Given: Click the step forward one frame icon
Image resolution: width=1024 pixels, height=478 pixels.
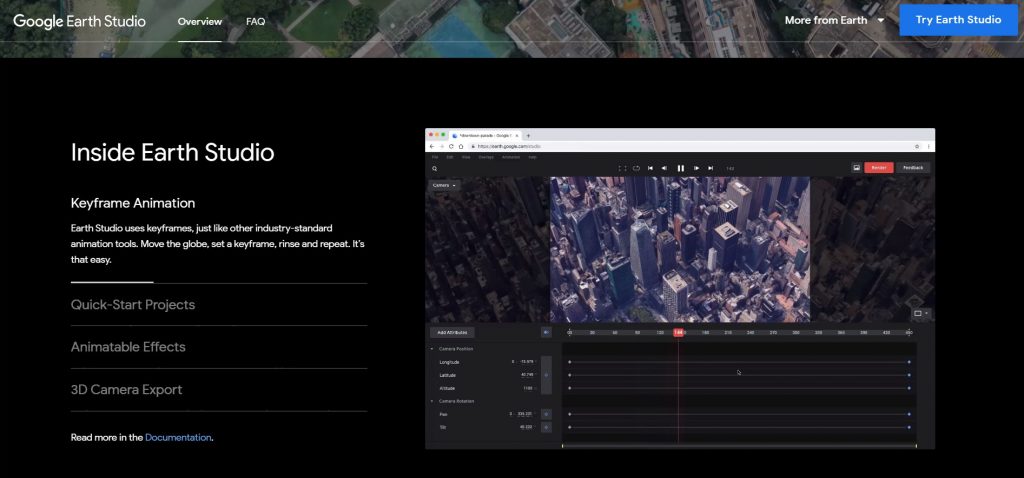Looking at the screenshot, I should (x=697, y=168).
